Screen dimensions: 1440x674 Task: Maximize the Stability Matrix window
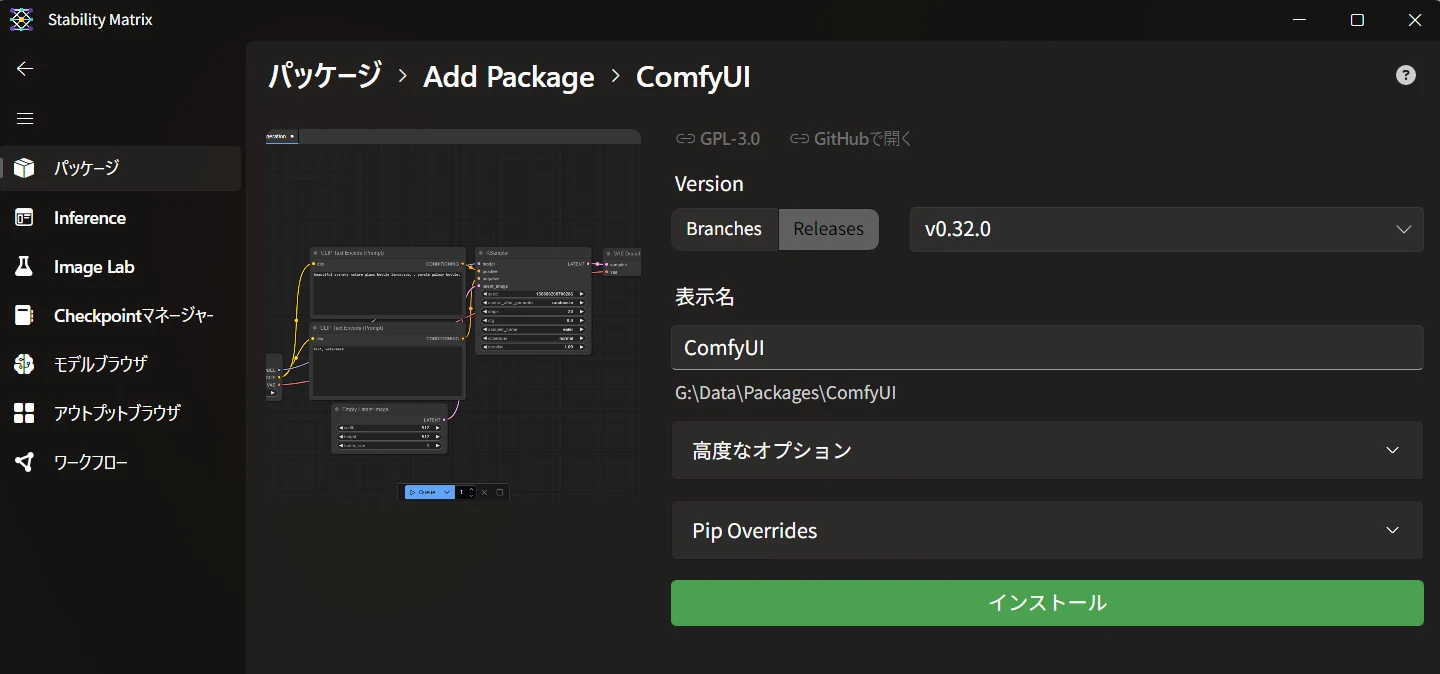(x=1357, y=20)
